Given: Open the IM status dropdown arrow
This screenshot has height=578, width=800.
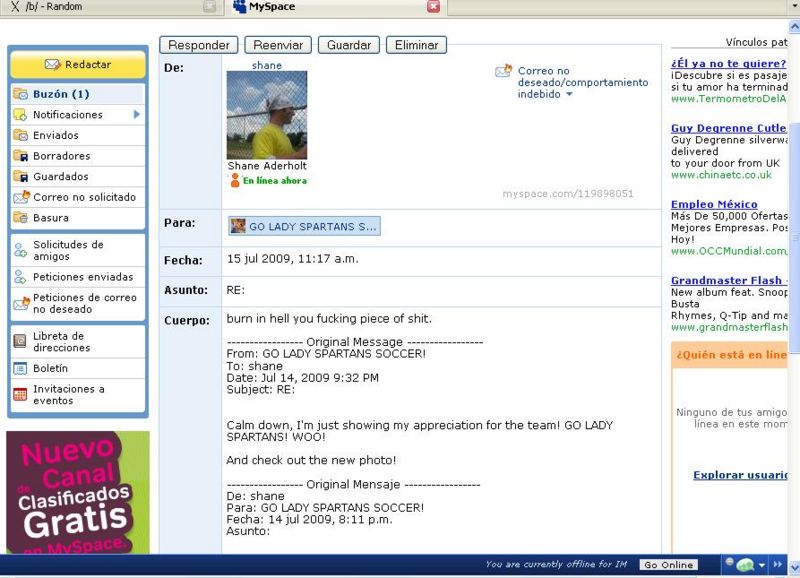Looking at the screenshot, I should (x=761, y=564).
